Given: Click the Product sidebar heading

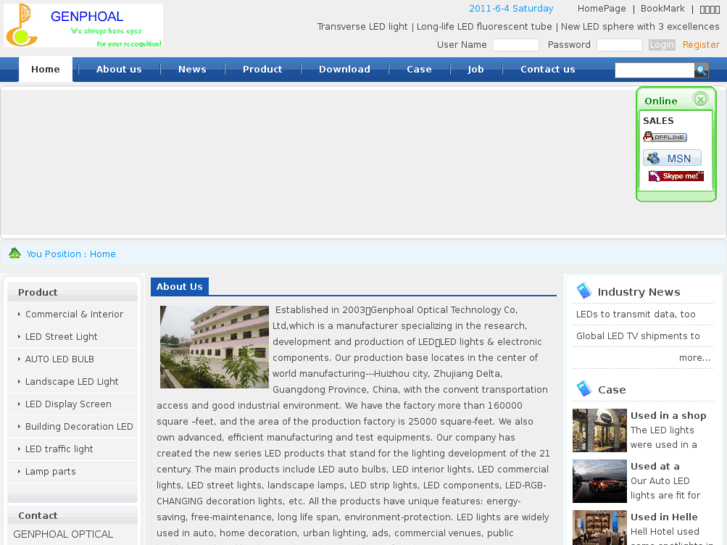Looking at the screenshot, I should [x=38, y=293].
